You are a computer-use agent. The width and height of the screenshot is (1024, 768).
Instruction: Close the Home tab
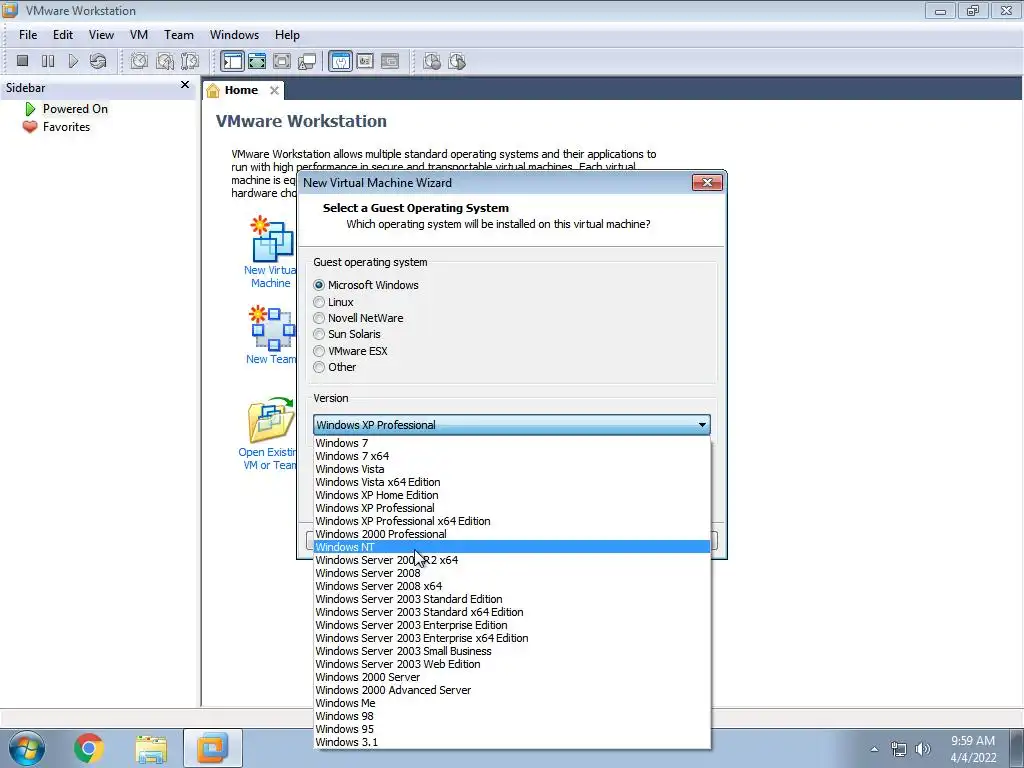click(x=274, y=90)
